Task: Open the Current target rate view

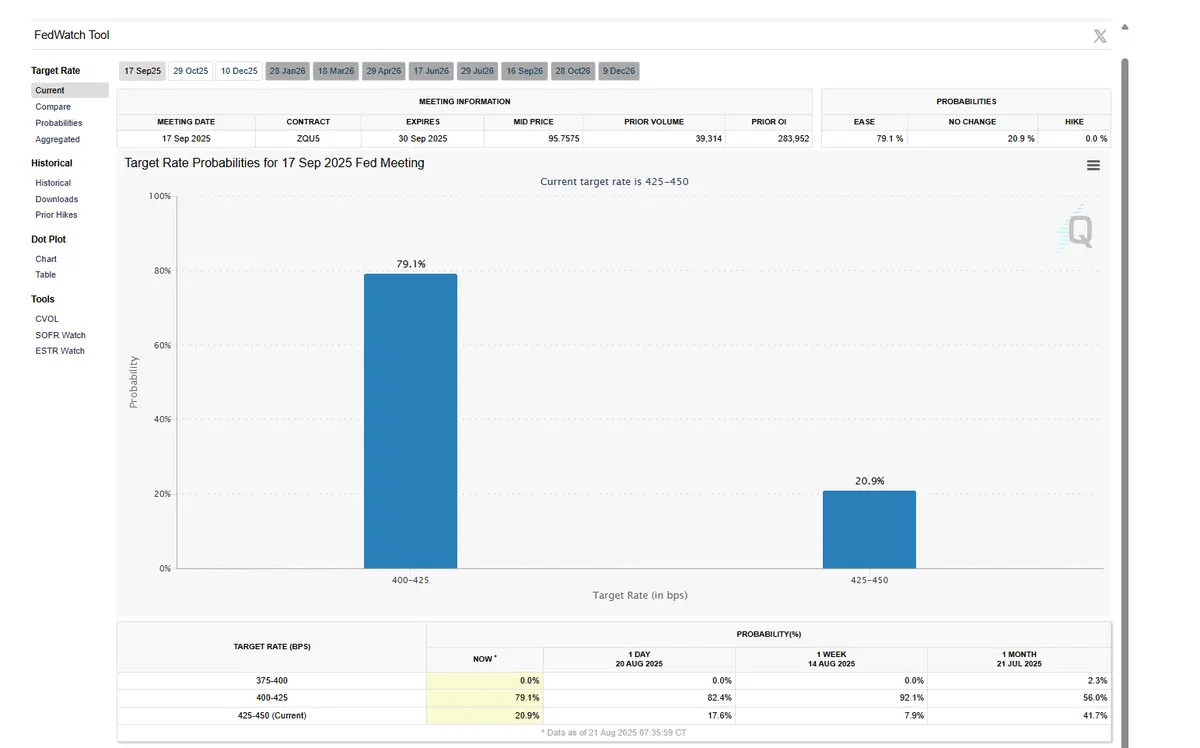Action: 70,90
